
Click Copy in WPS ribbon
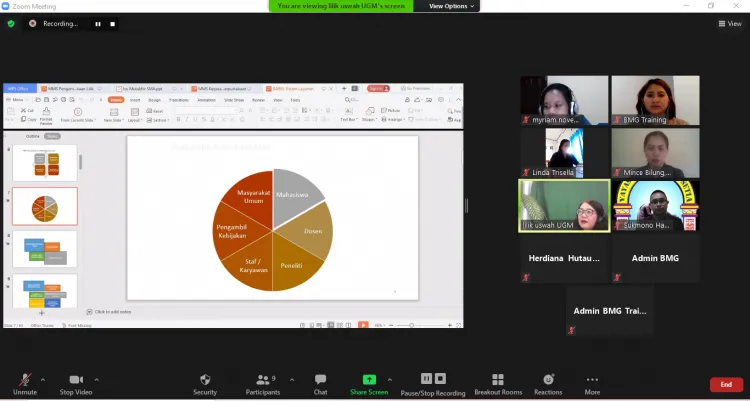(28, 119)
